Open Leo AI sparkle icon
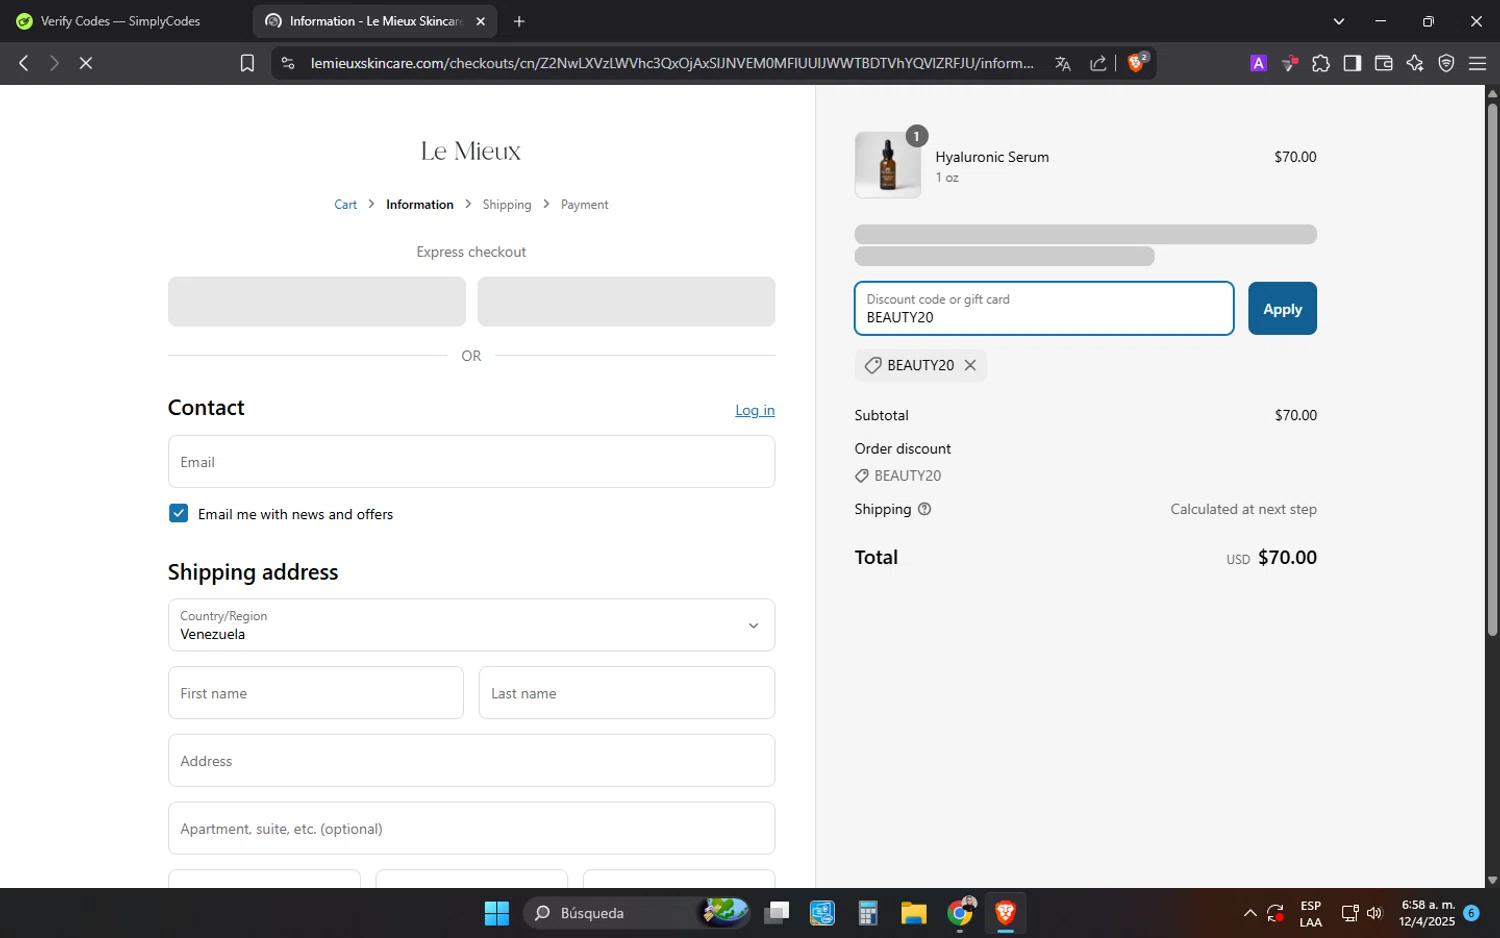The image size is (1500, 938). (x=1415, y=63)
